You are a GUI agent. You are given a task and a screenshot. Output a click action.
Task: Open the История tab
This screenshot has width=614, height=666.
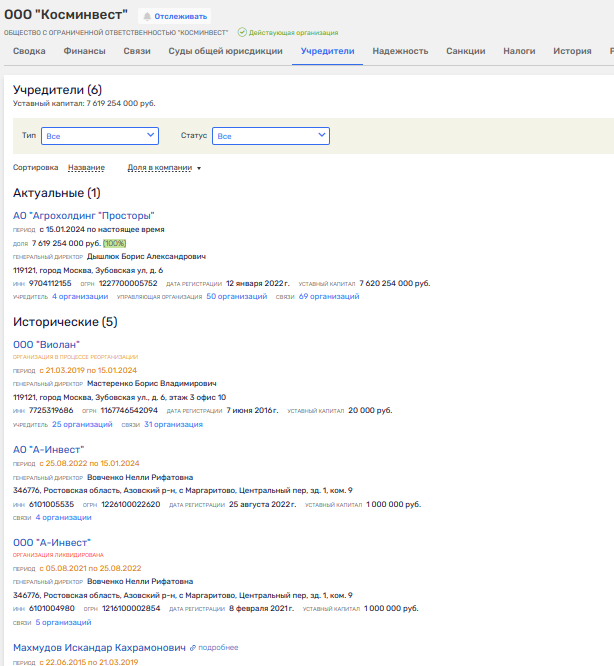click(572, 51)
